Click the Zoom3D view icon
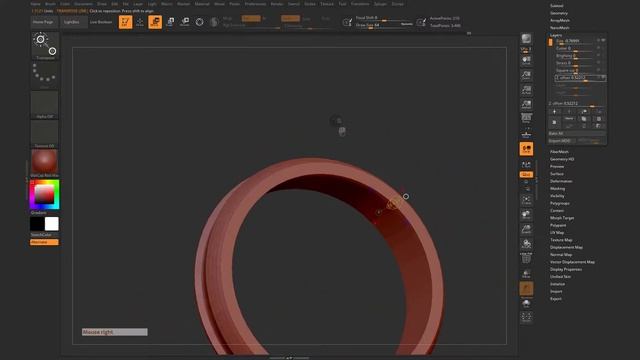The height and width of the screenshot is (360, 640). [x=526, y=229]
